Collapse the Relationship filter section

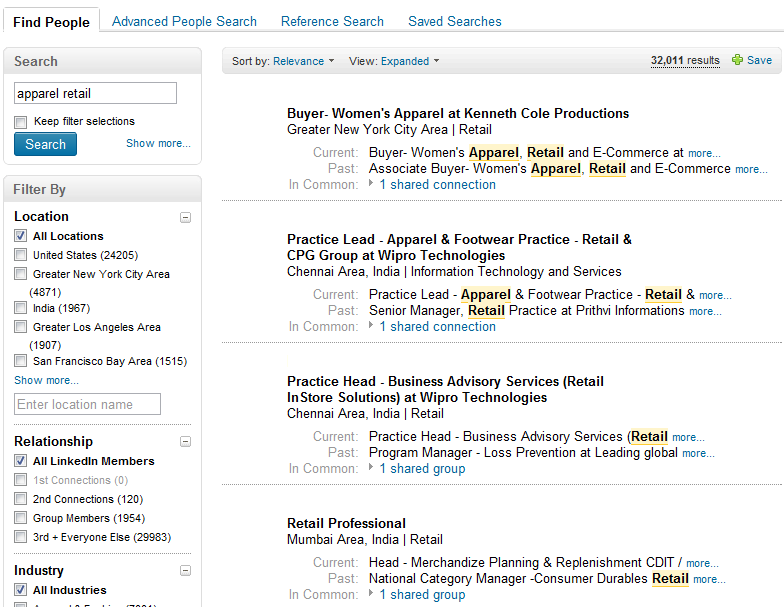pos(185,442)
